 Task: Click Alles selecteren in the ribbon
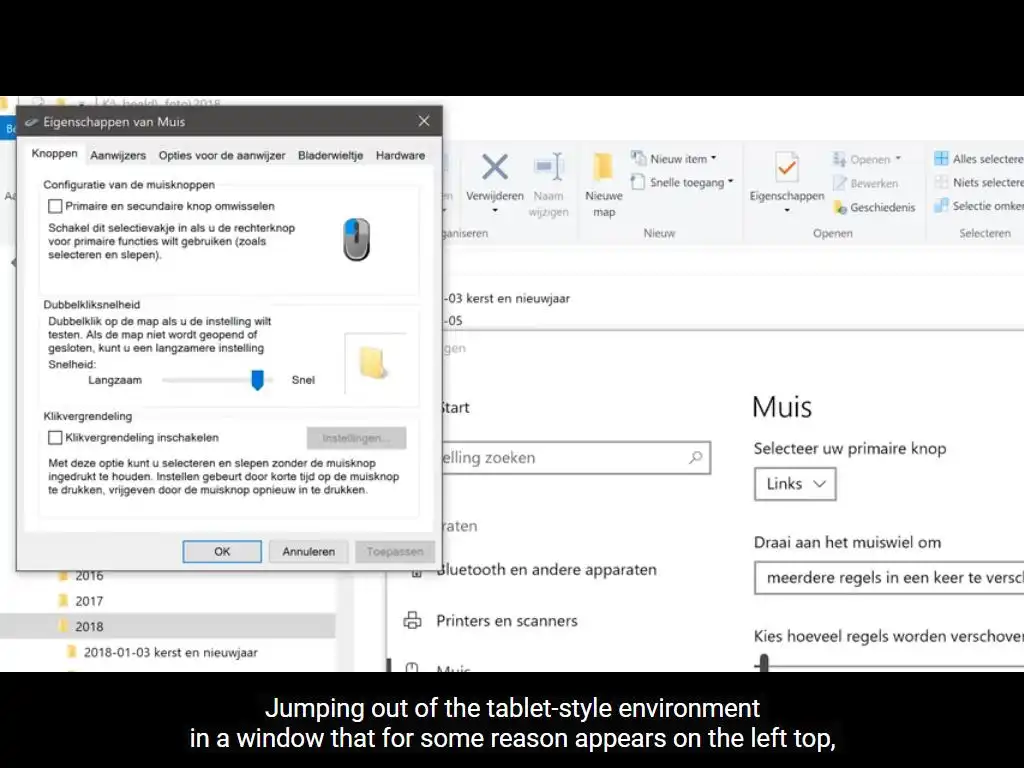tap(978, 159)
